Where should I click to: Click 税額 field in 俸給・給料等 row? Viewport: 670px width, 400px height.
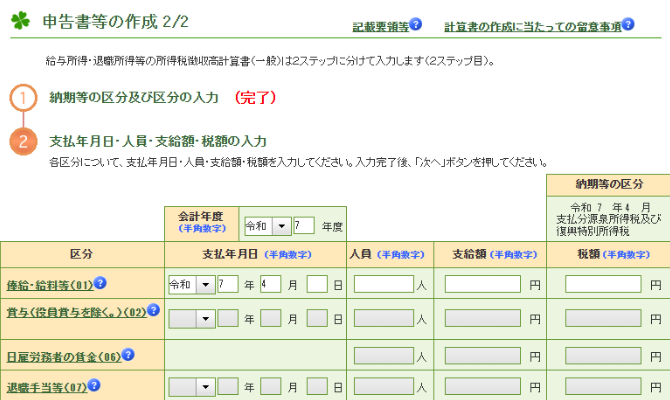point(602,284)
